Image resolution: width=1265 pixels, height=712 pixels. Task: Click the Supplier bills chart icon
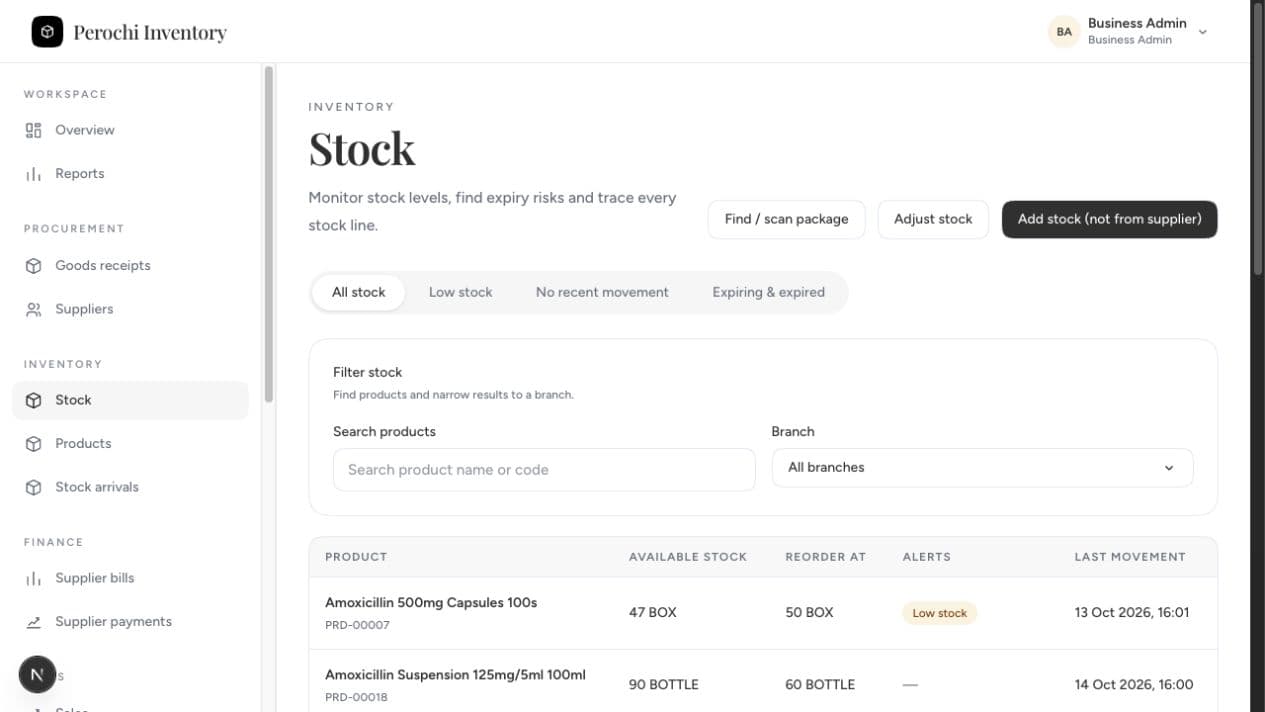[x=34, y=578]
